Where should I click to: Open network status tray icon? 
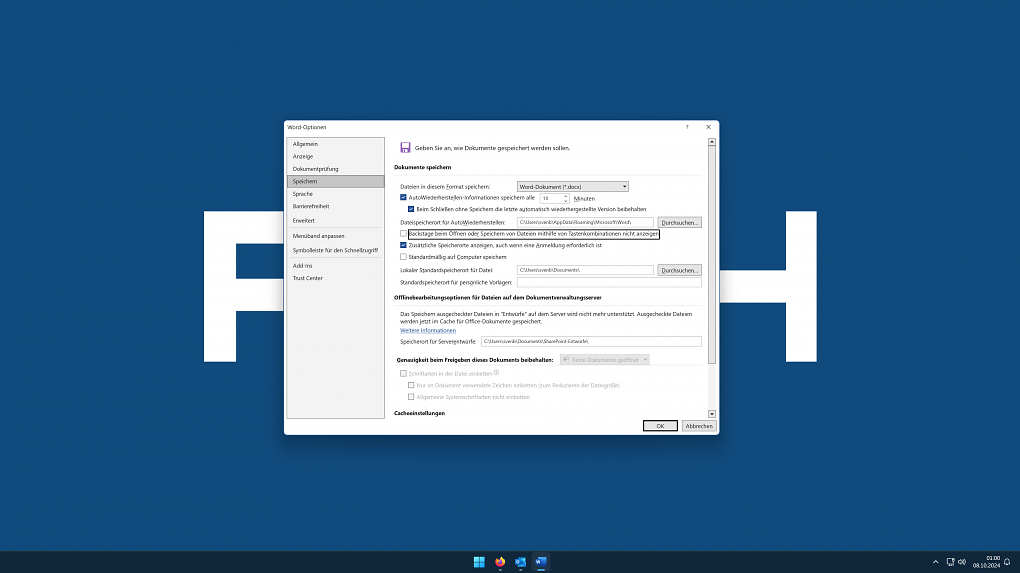point(950,562)
